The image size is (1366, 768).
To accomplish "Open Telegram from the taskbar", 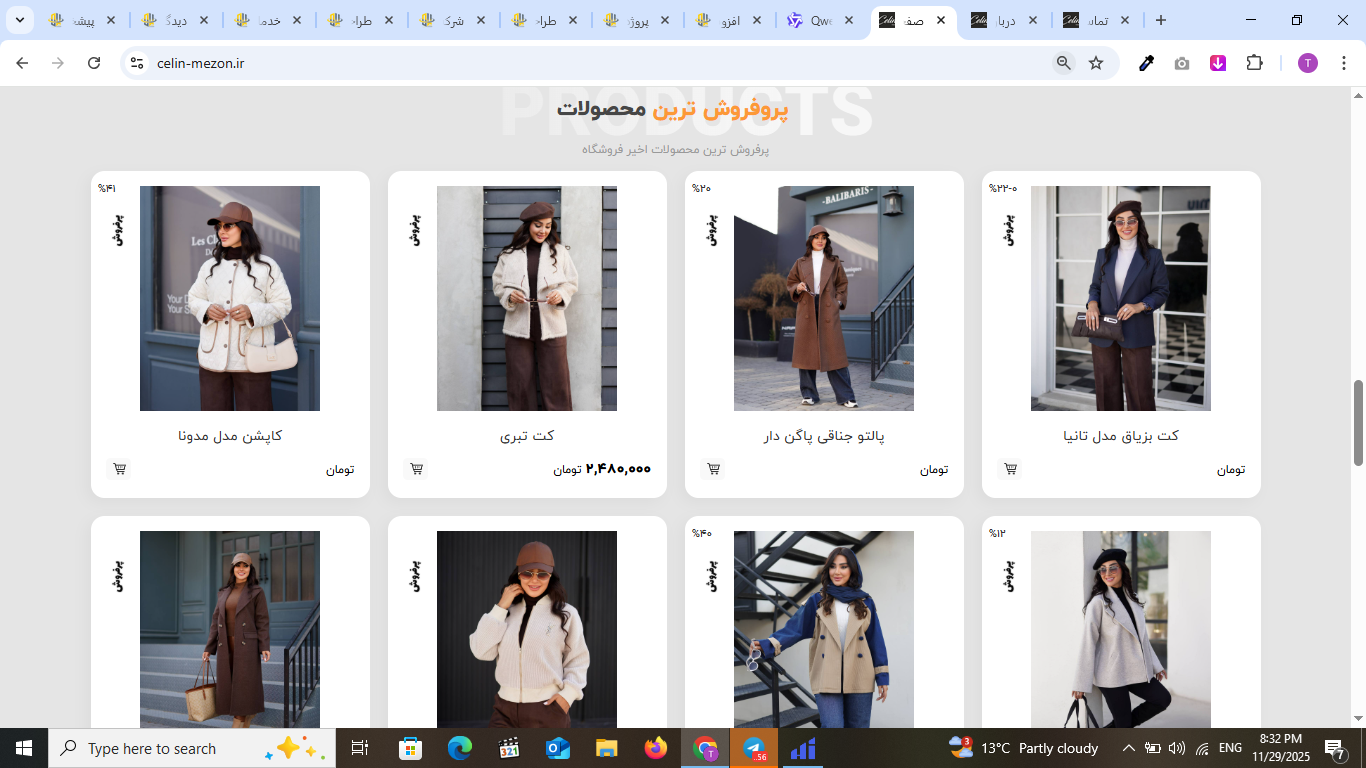I will (754, 749).
